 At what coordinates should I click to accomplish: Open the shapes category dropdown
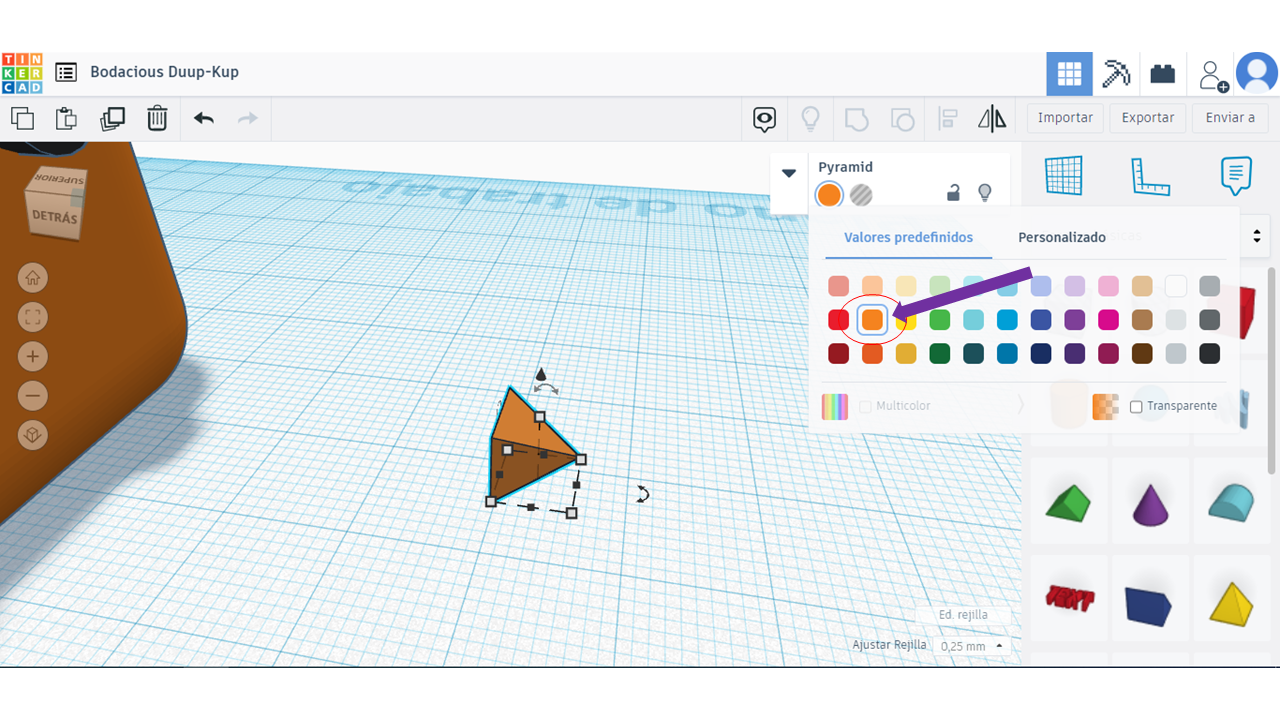1257,237
